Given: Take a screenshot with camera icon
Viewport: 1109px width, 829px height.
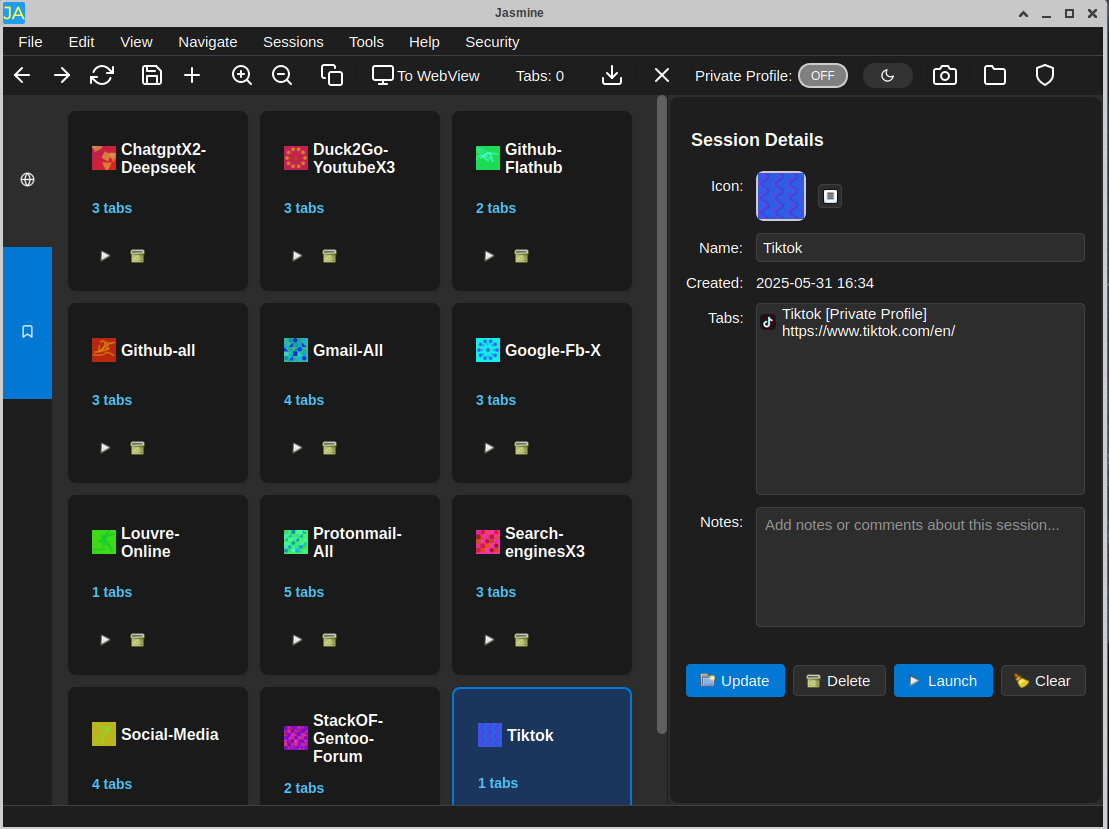Looking at the screenshot, I should pos(945,75).
